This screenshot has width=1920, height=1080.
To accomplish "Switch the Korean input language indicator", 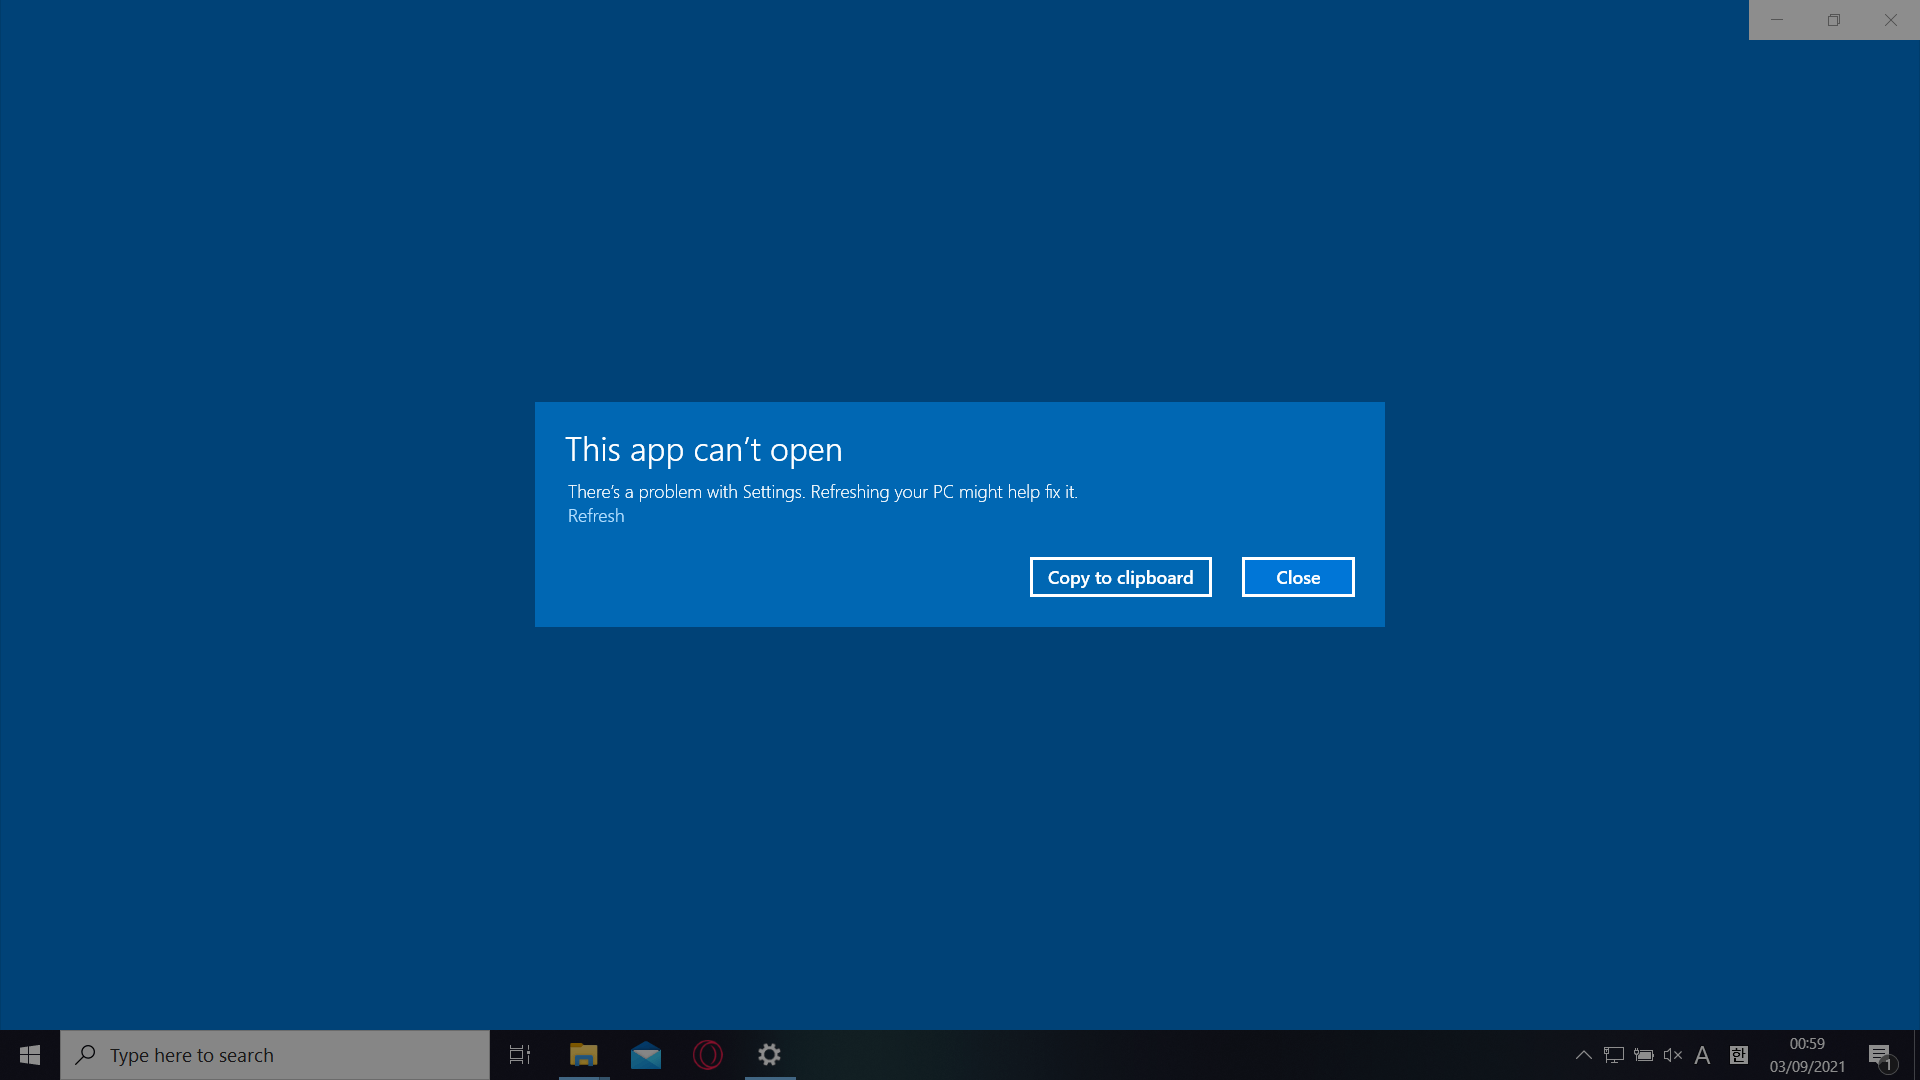I will [x=1739, y=1055].
